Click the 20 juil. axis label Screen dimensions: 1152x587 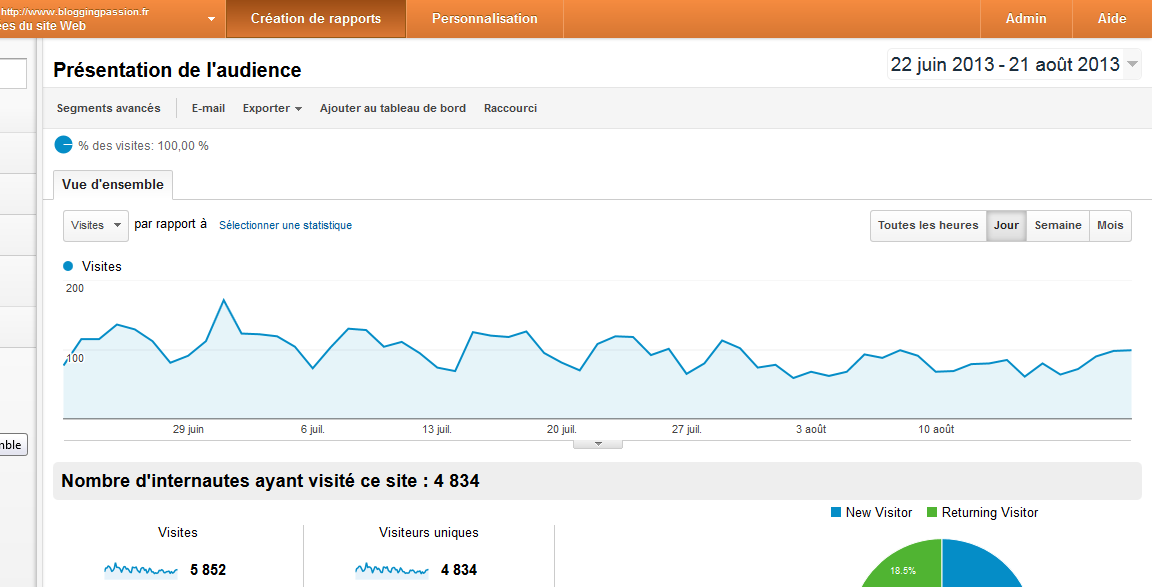[x=561, y=429]
